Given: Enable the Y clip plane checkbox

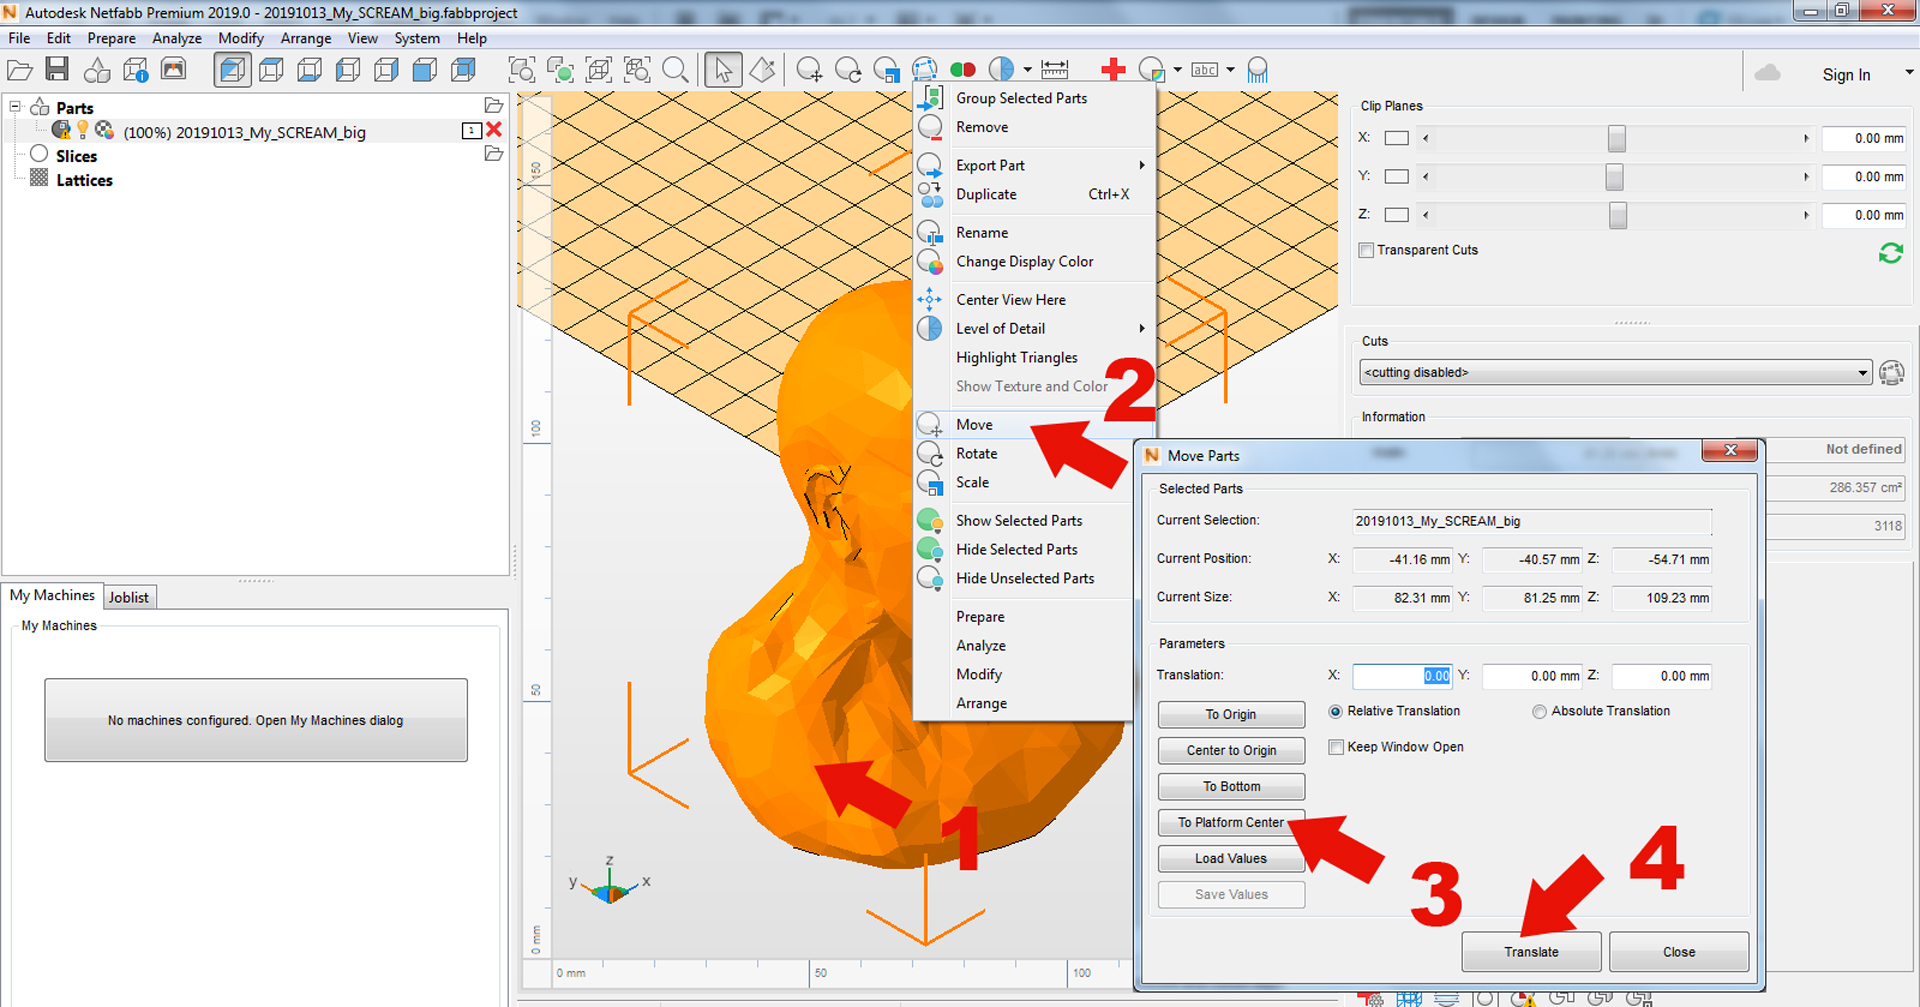Looking at the screenshot, I should (x=1396, y=176).
